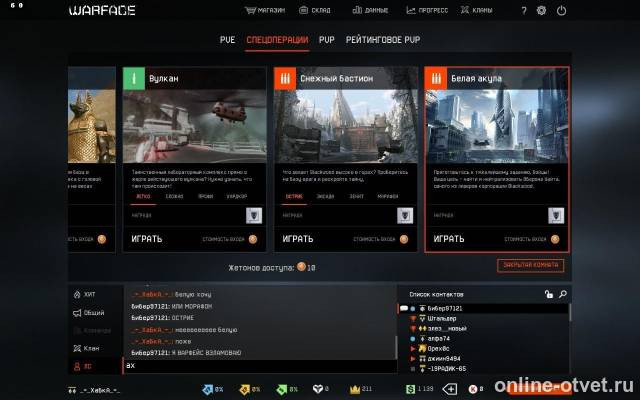Click the yellow booster icon
Viewport: 640px width, 400px height.
[x=244, y=389]
